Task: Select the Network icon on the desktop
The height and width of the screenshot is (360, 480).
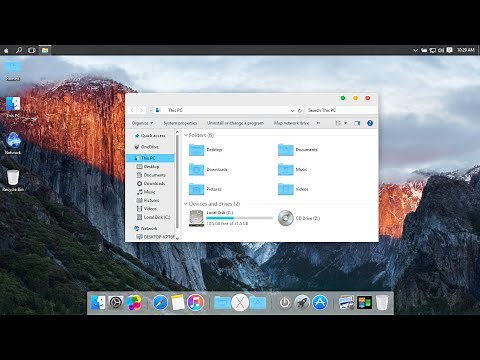Action: click(x=13, y=143)
